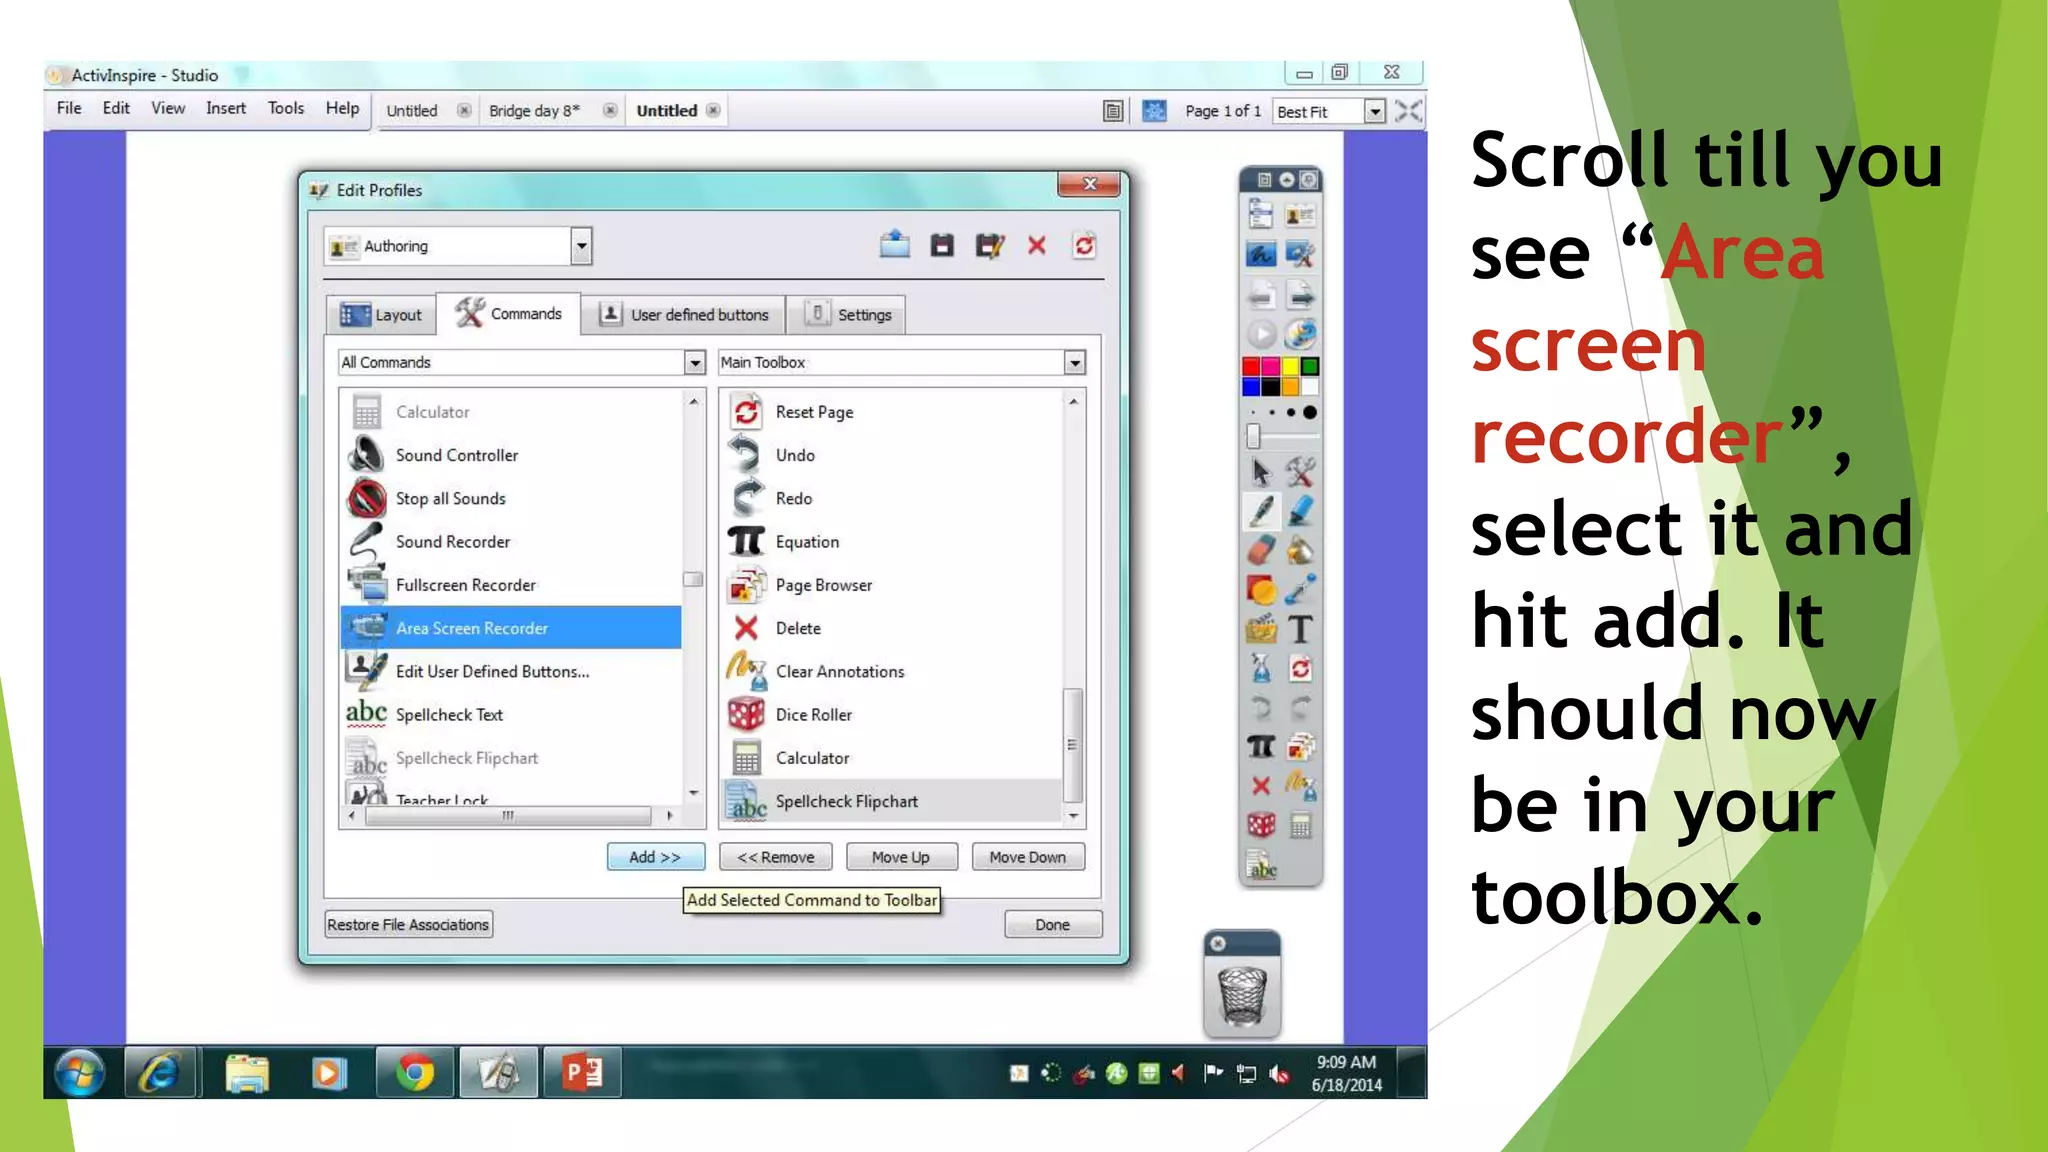The width and height of the screenshot is (2048, 1152).
Task: Go to next page with toolbox arrow
Action: click(1300, 295)
